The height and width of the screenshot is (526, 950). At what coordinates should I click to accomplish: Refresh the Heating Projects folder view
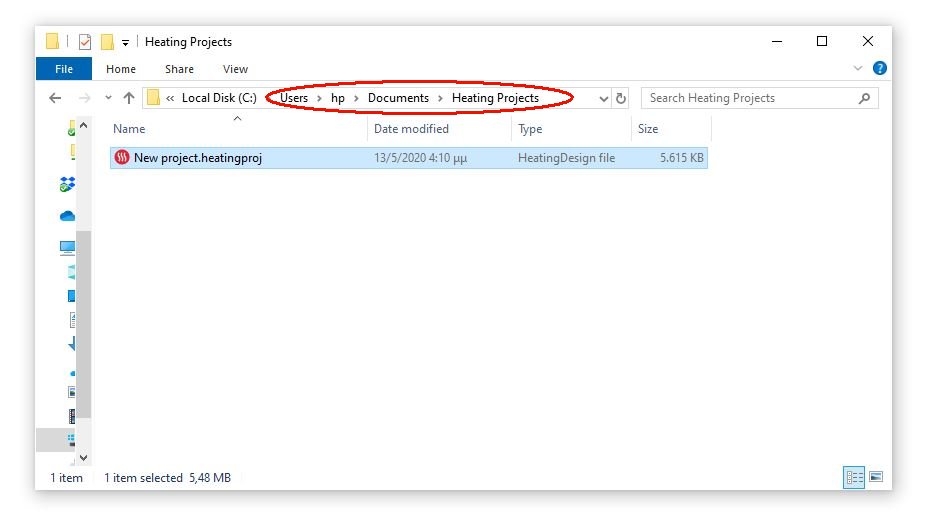coord(621,98)
